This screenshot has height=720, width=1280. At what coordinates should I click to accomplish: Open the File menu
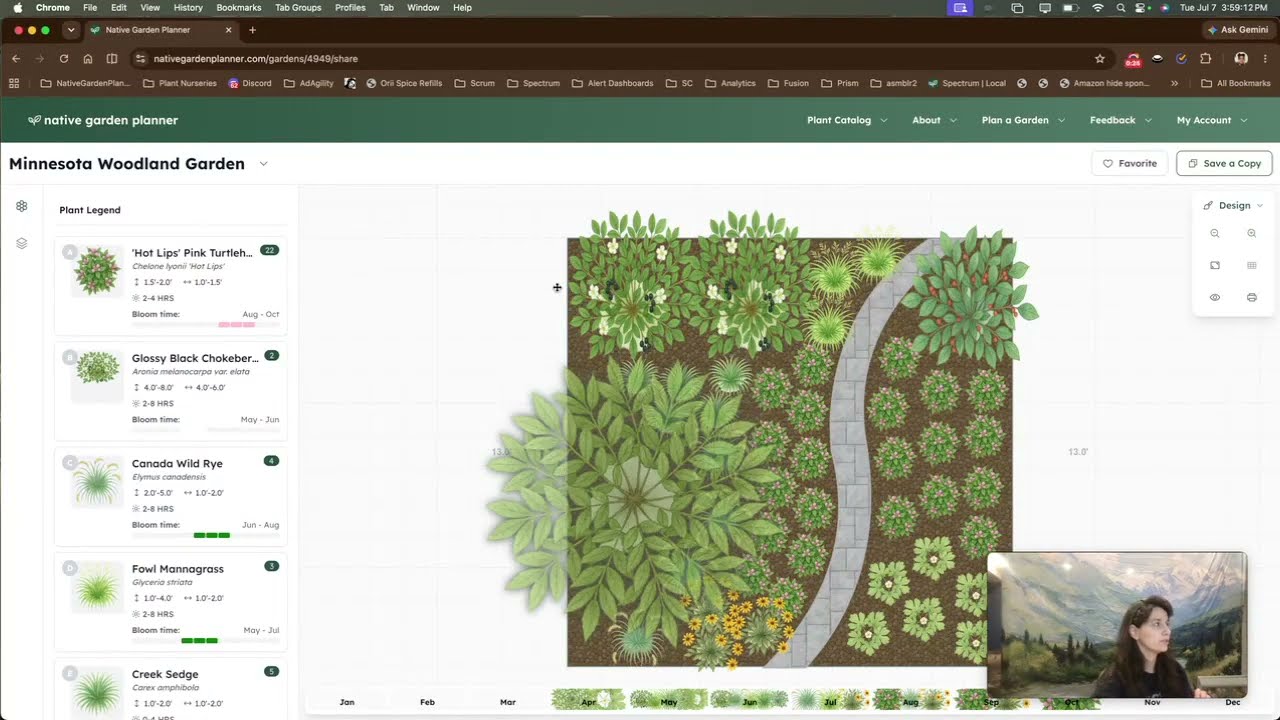coord(90,7)
